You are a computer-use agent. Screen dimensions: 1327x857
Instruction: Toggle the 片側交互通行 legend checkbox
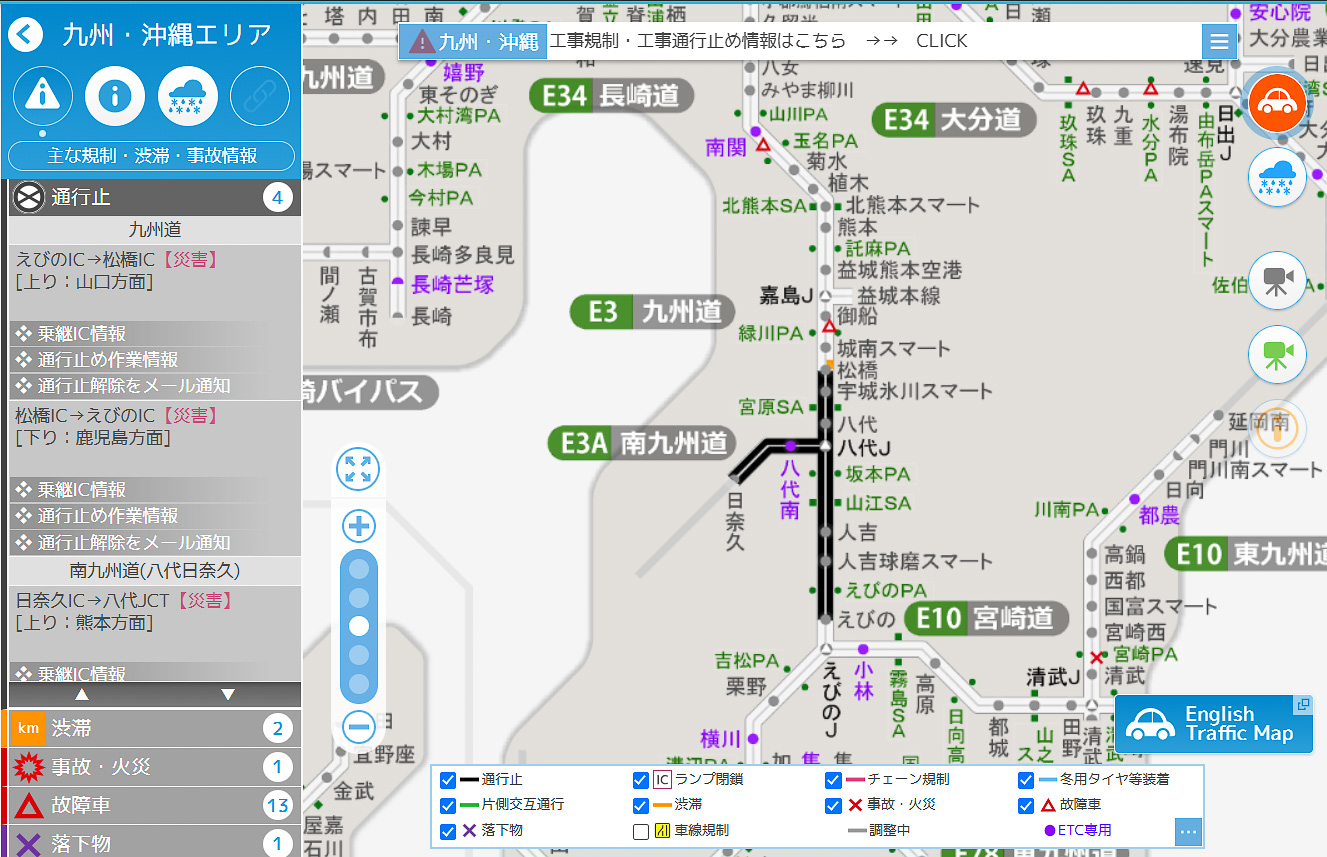[448, 805]
